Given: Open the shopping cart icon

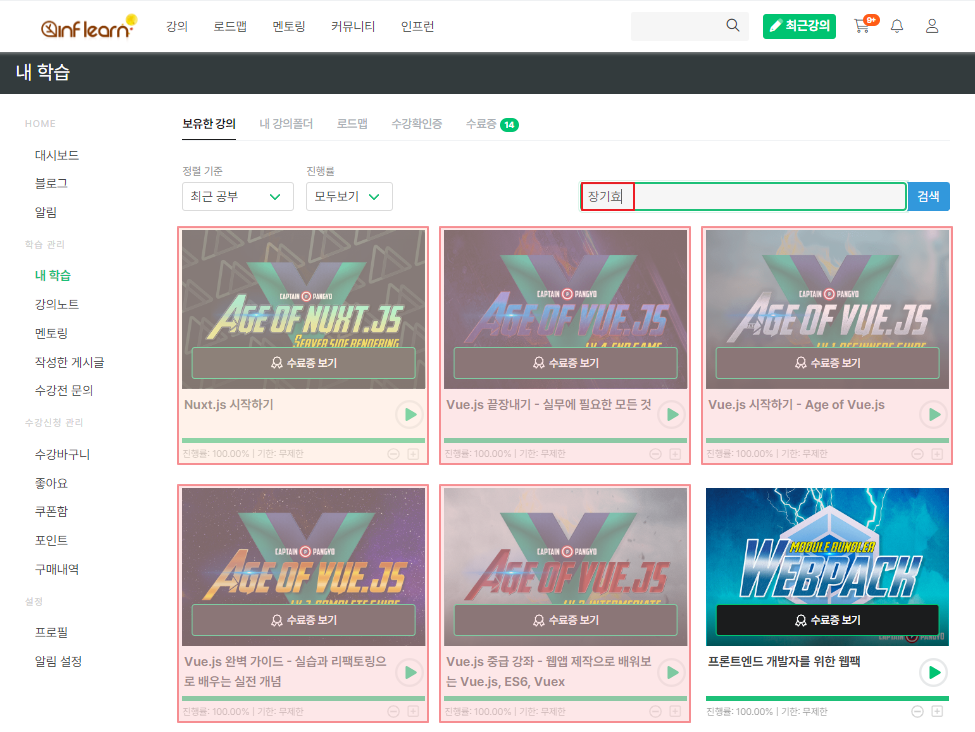Looking at the screenshot, I should [x=862, y=26].
